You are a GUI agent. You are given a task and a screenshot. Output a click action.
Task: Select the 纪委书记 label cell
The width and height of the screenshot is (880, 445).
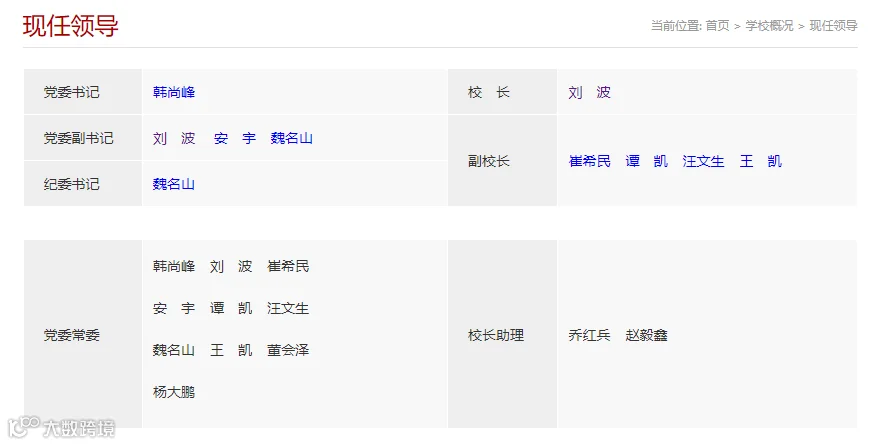tap(82, 184)
